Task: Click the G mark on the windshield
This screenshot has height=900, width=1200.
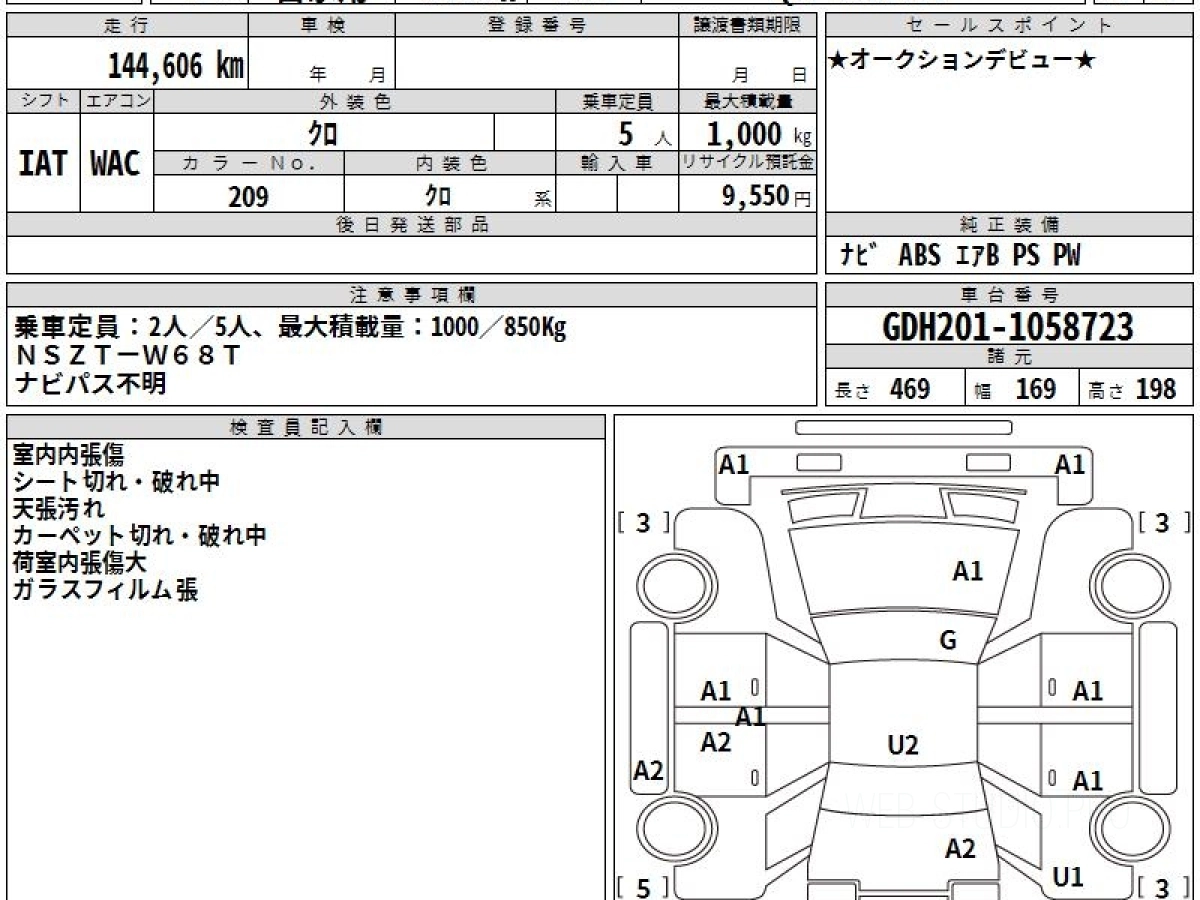Action: 948,641
